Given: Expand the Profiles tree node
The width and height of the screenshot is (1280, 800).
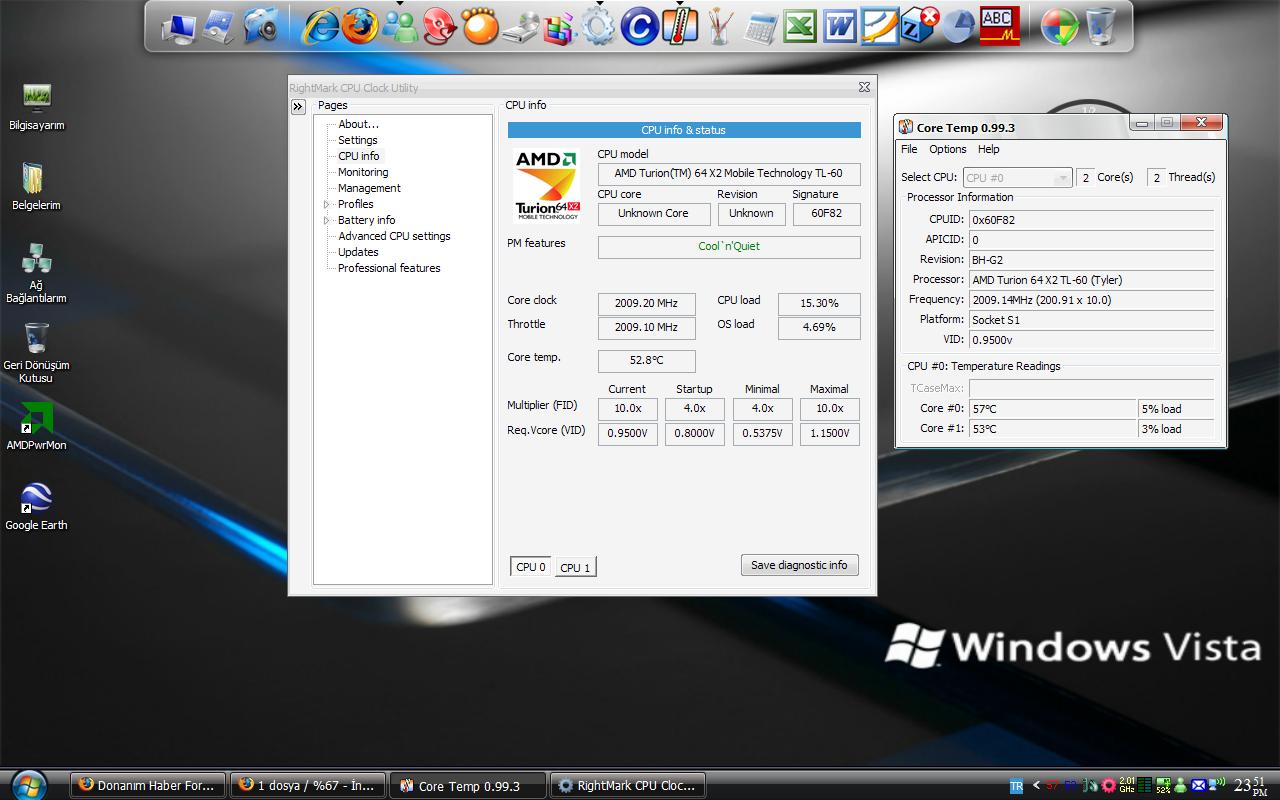Looking at the screenshot, I should click(x=326, y=204).
